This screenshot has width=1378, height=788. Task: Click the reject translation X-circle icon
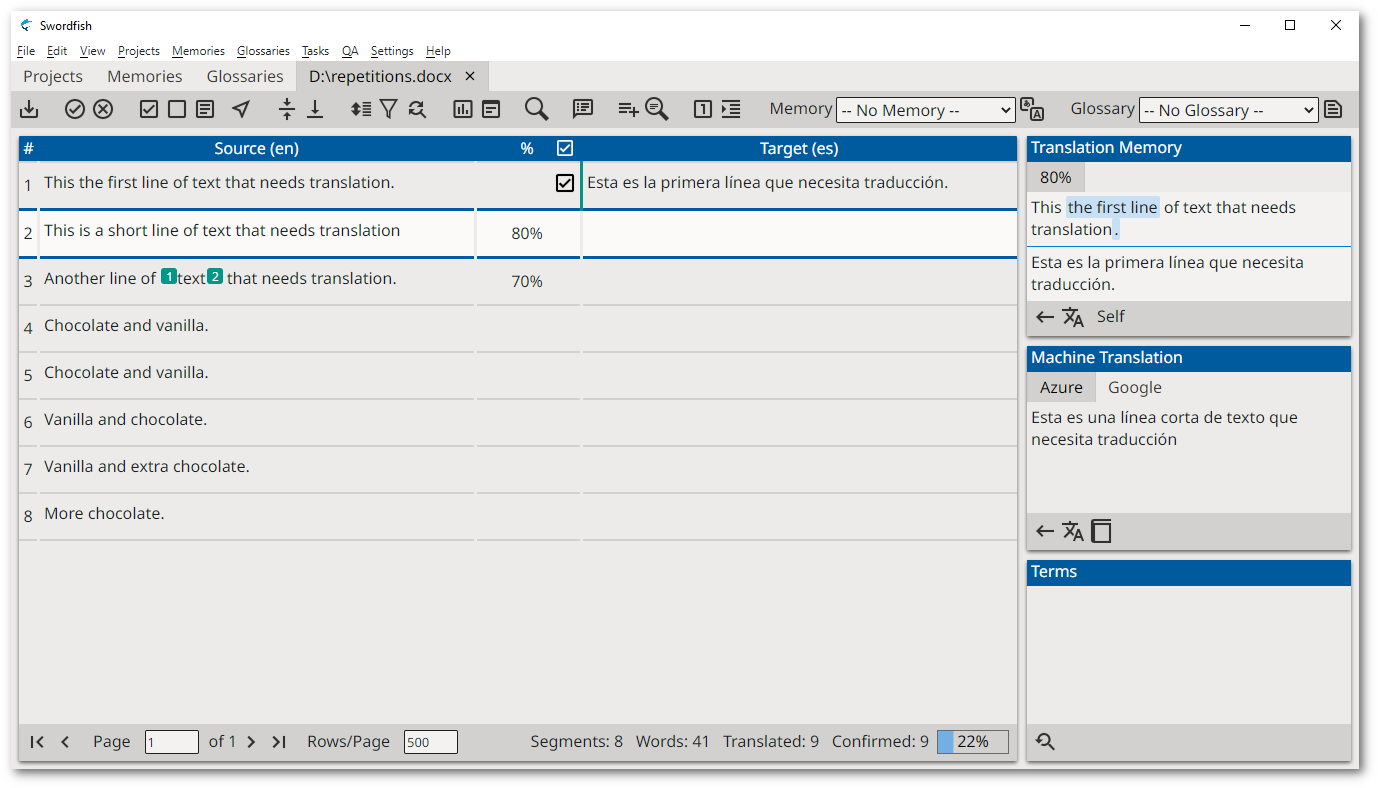(103, 110)
